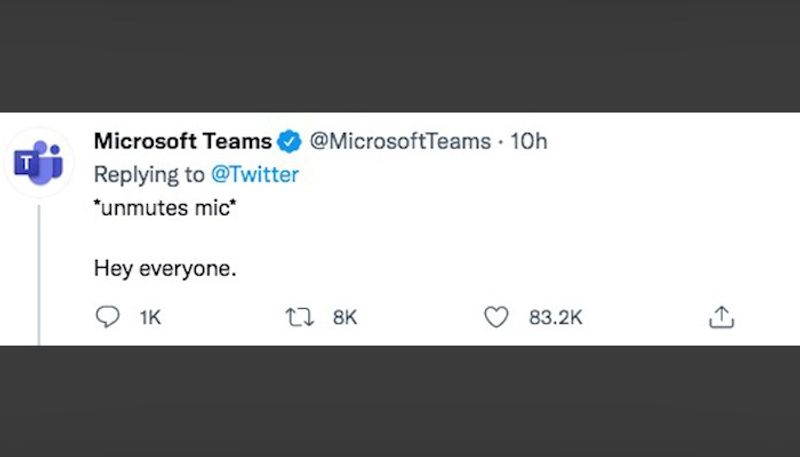Click the 83.2K likes count
800x457 pixels.
point(555,318)
